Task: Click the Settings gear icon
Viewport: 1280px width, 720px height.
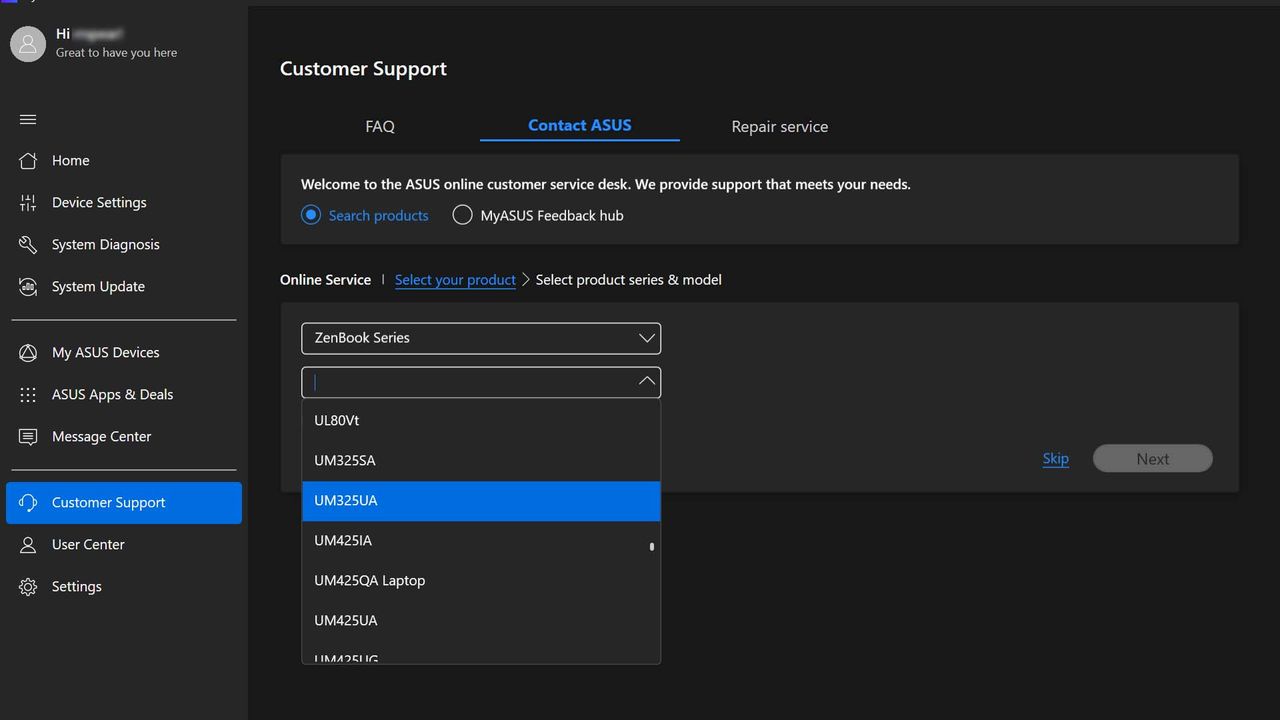Action: pos(28,587)
